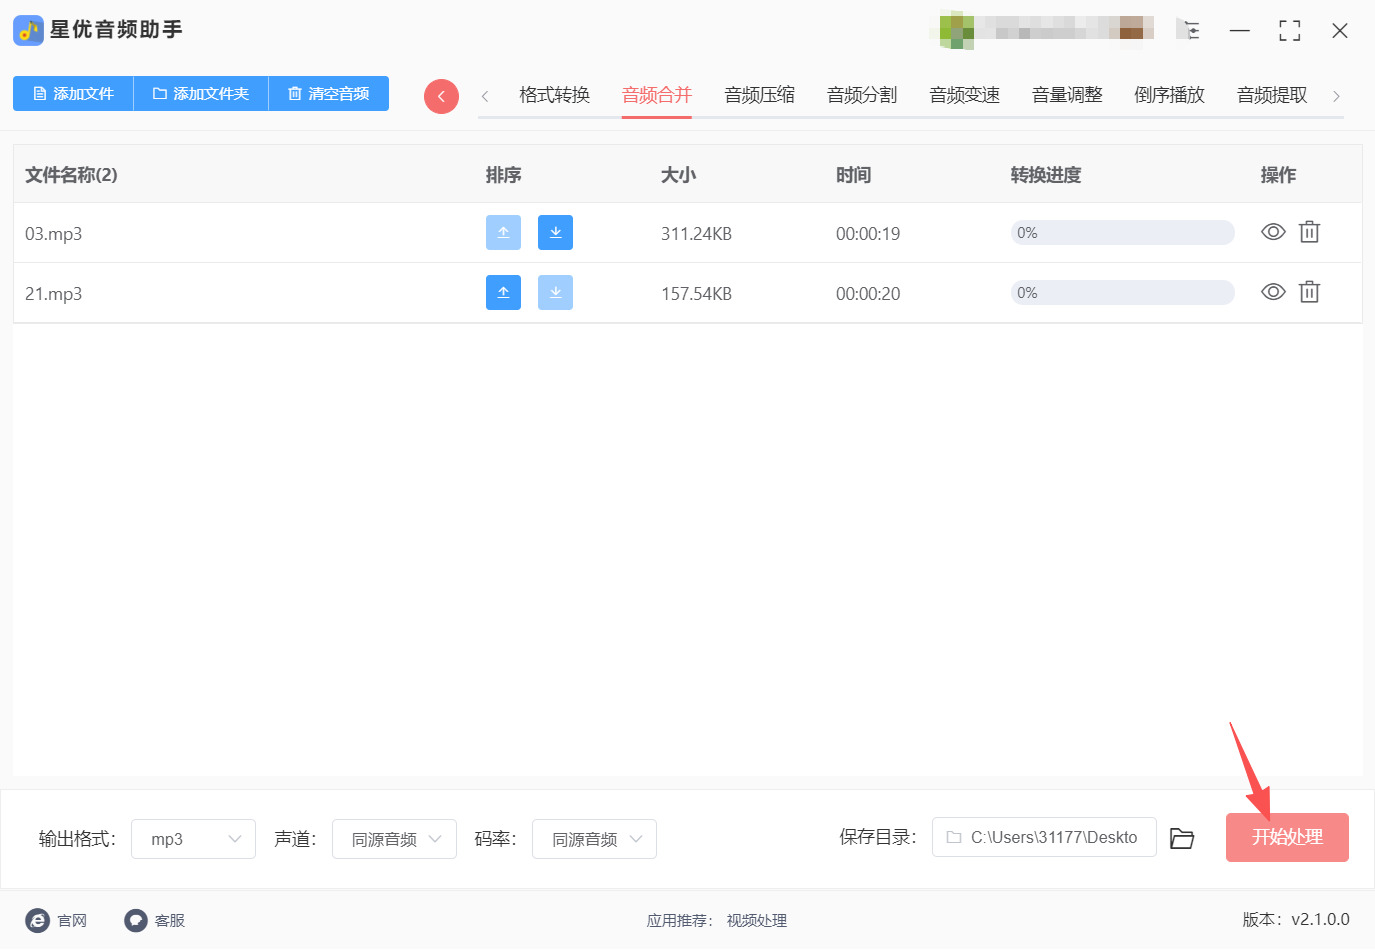The width and height of the screenshot is (1375, 950).
Task: Open the 客服 customer service chat
Action: pos(136,920)
